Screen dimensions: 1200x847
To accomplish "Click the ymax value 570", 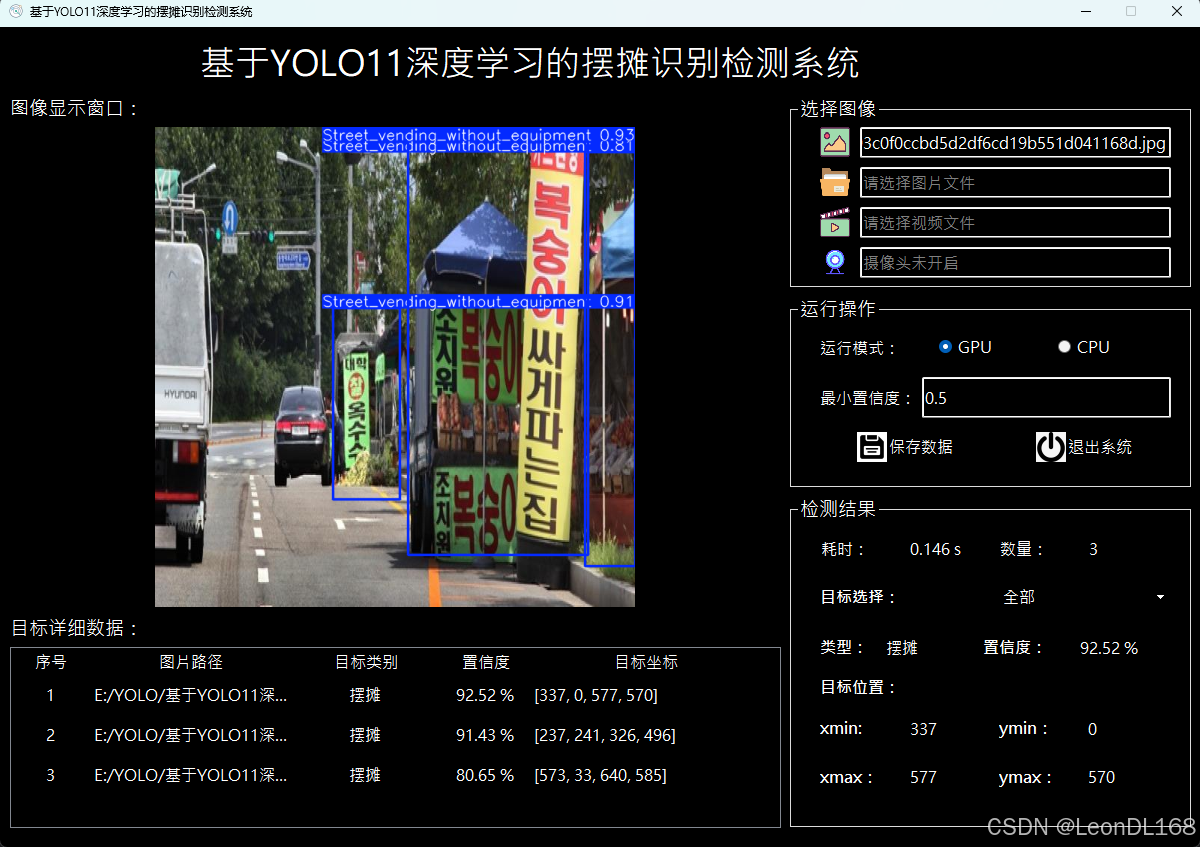I will [1101, 777].
